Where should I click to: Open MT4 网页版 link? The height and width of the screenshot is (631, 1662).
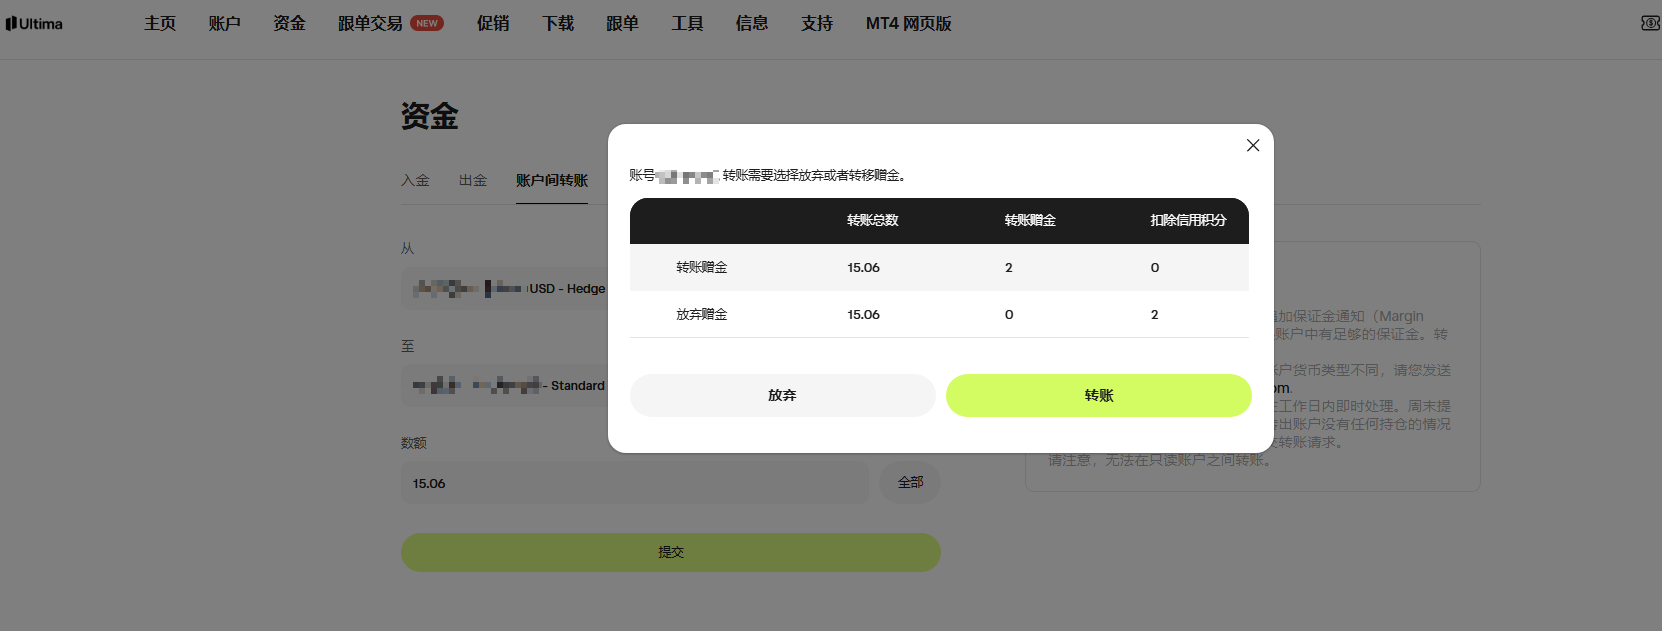909,23
